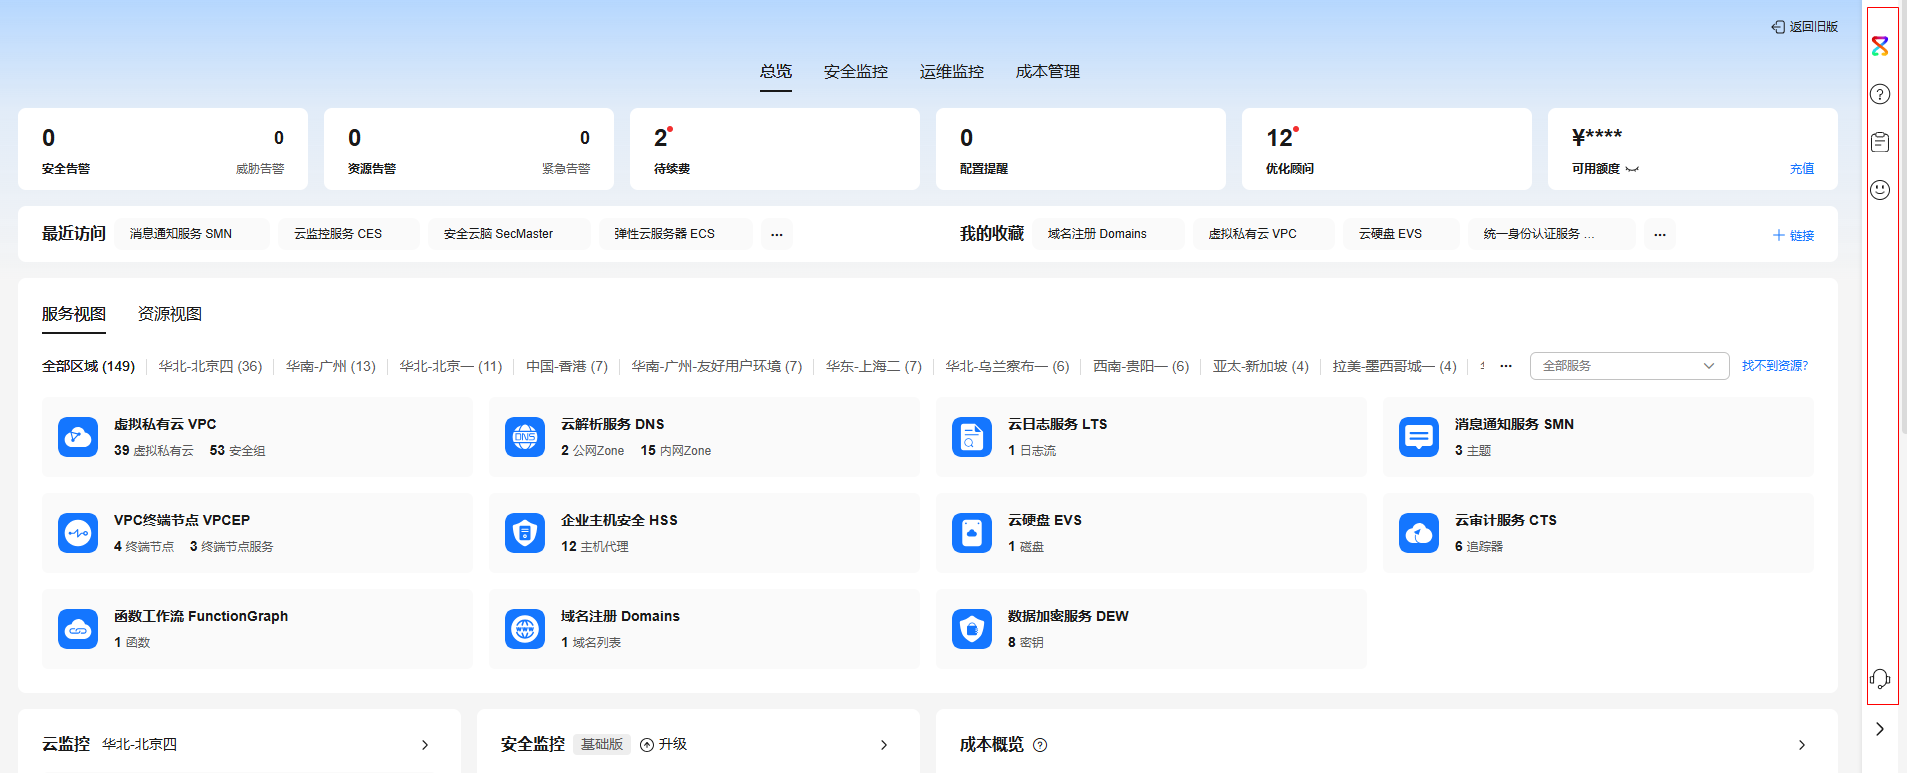Viewport: 1907px width, 773px height.
Task: Open the VPC service icon
Action: (78, 437)
